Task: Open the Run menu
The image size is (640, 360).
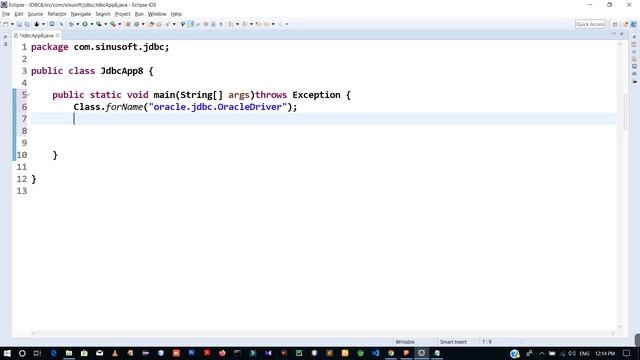Action: pos(139,14)
